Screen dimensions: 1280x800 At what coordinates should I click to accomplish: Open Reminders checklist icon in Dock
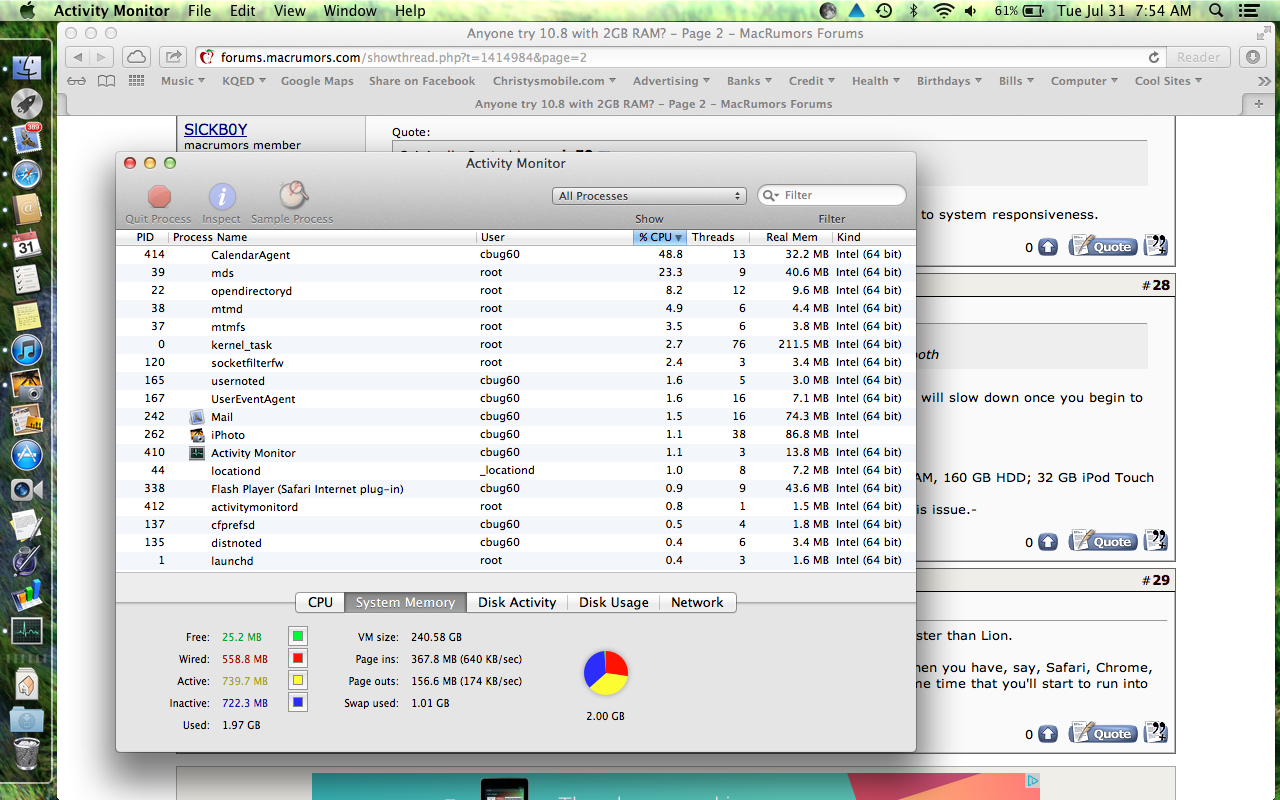click(27, 278)
